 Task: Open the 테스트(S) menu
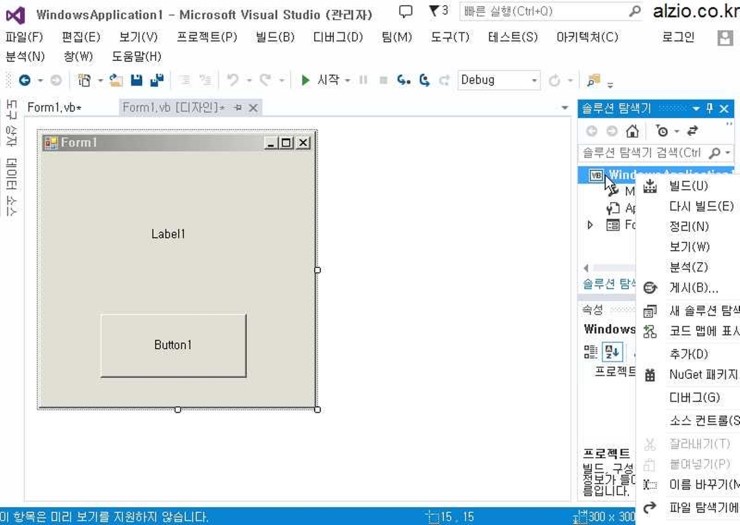pyautogui.click(x=513, y=37)
